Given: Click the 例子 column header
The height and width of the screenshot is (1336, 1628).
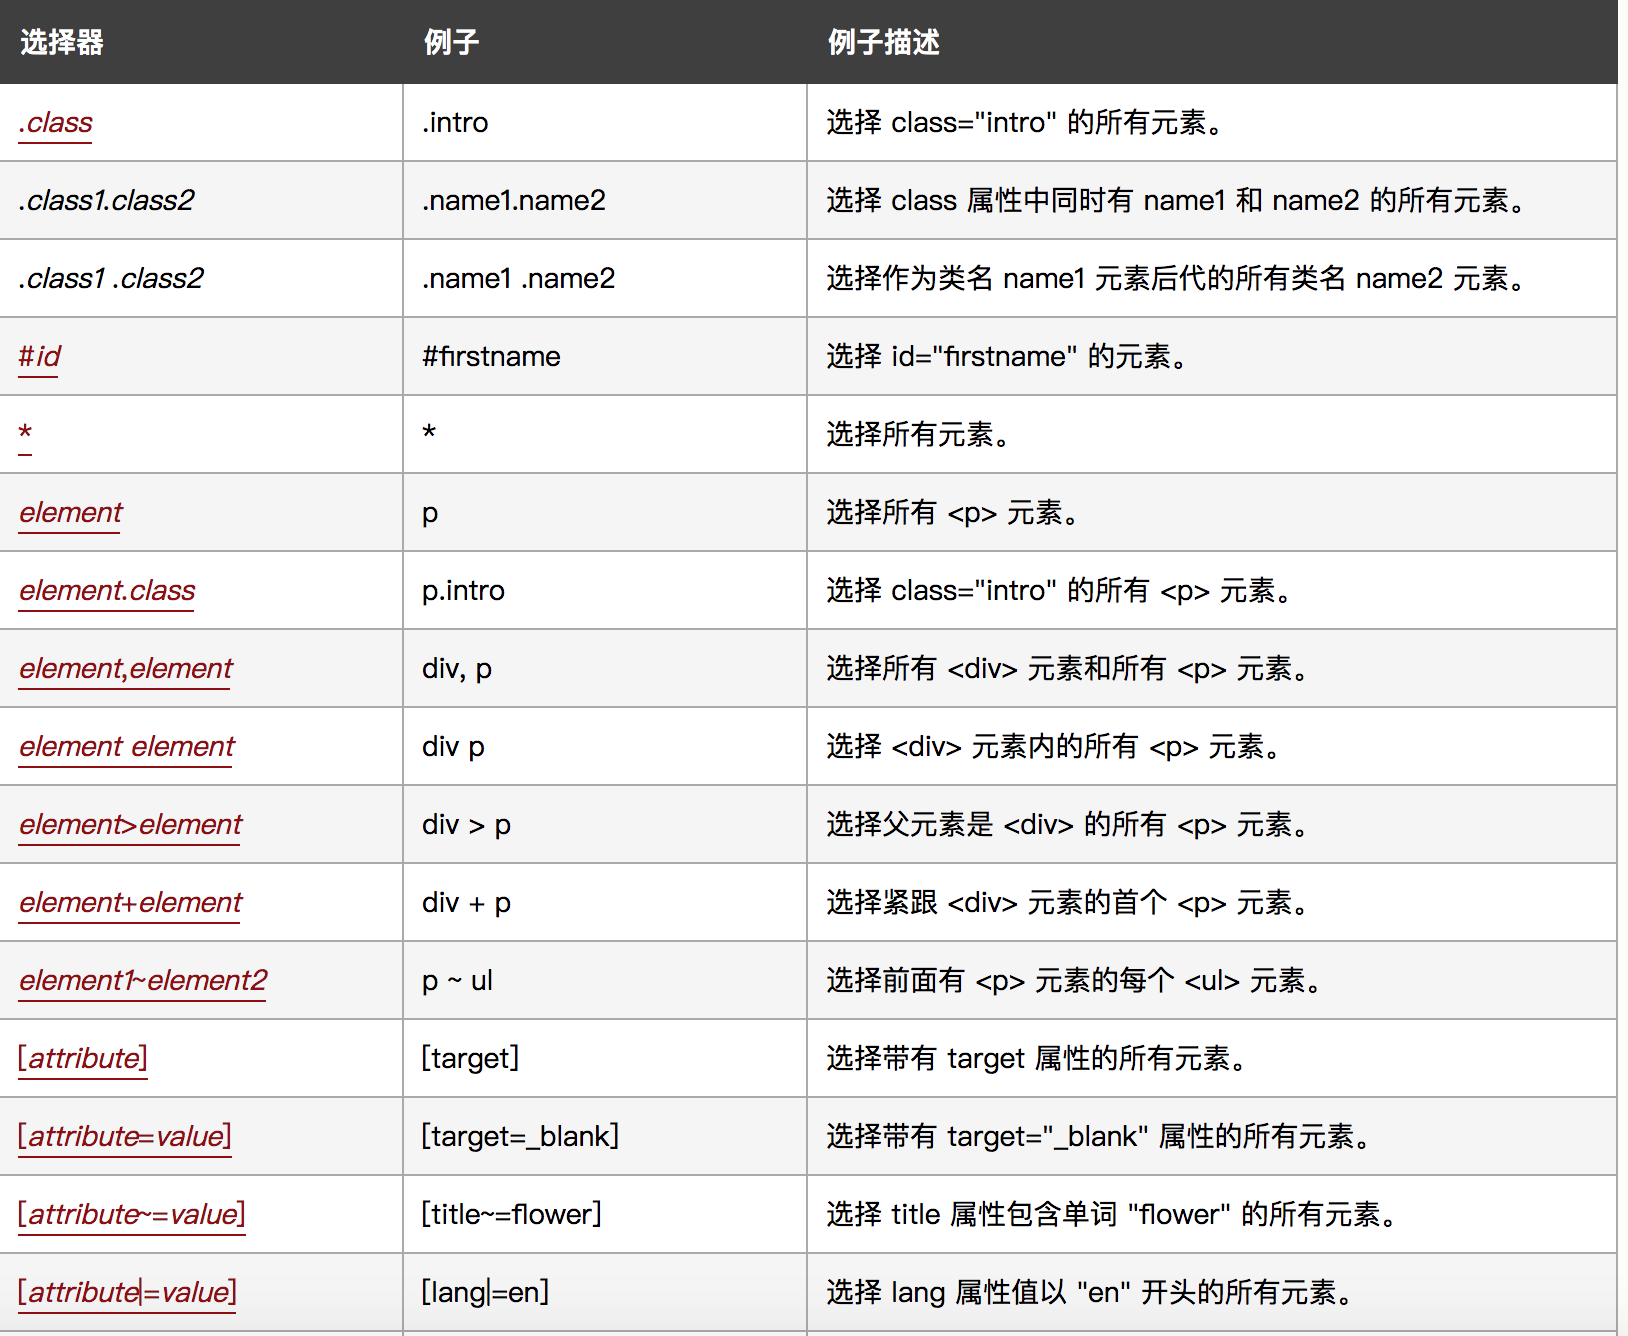Looking at the screenshot, I should [x=451, y=42].
